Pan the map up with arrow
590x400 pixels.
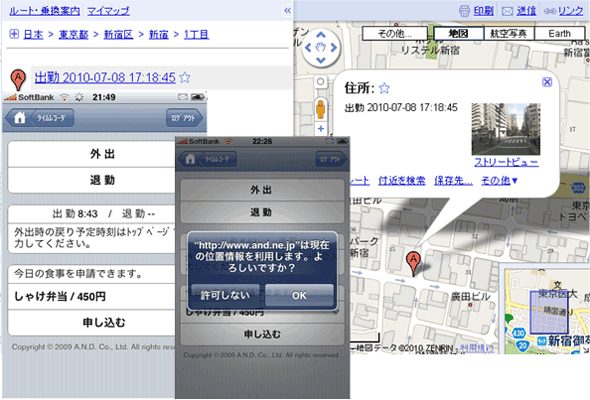(x=321, y=35)
